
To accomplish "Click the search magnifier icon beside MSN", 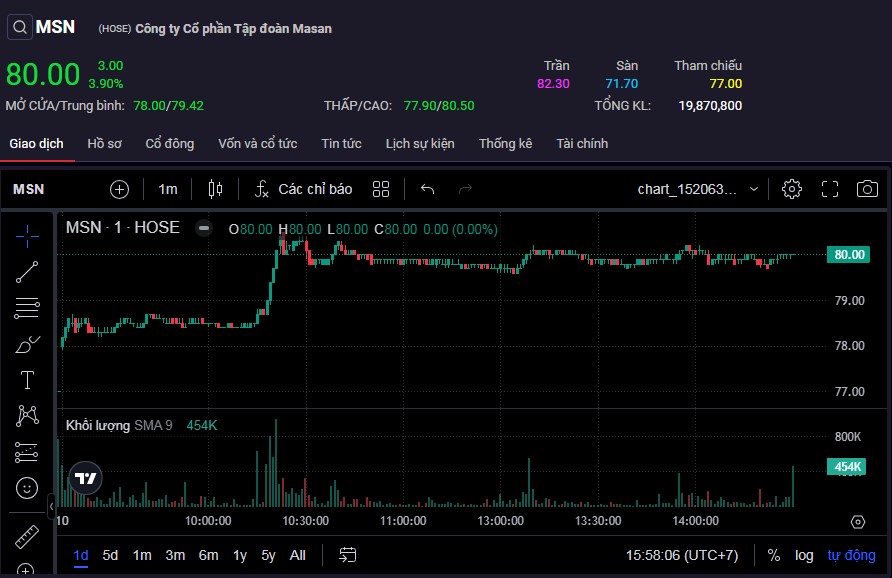I will (19, 27).
